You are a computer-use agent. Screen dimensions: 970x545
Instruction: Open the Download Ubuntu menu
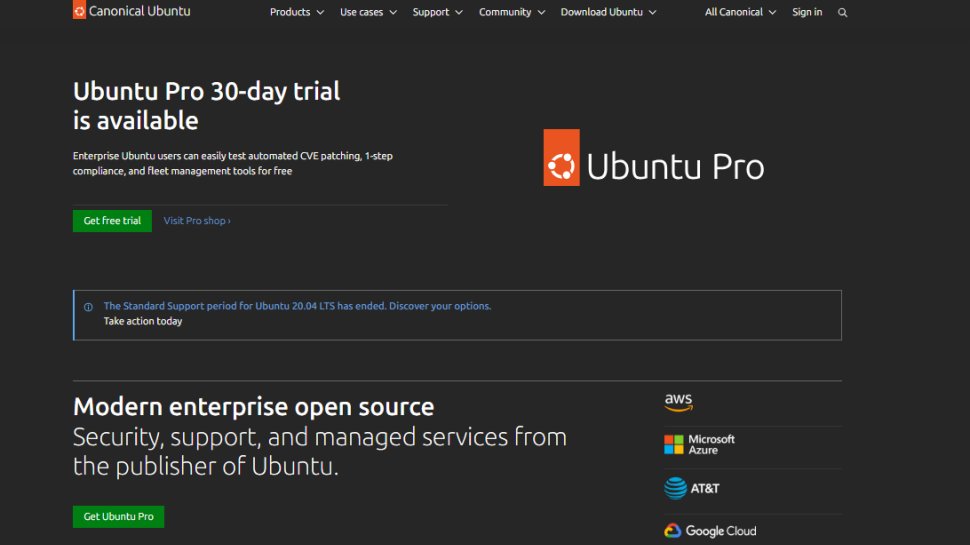[x=609, y=12]
